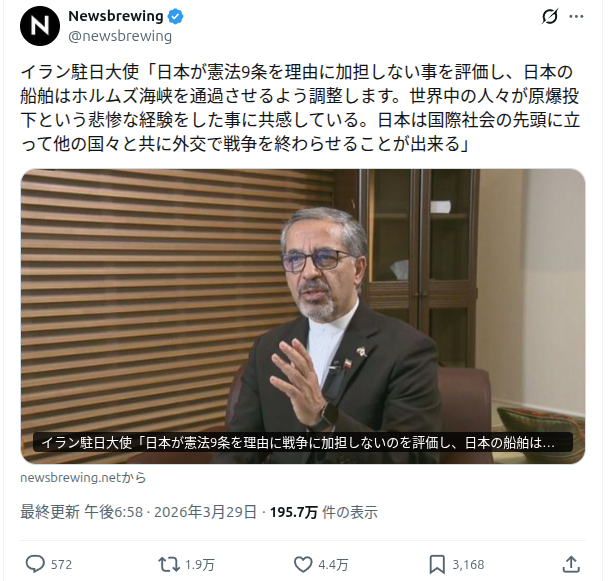Viewport: 608px width, 581px height.
Task: Click the 1.9万 repost count
Action: coord(200,564)
